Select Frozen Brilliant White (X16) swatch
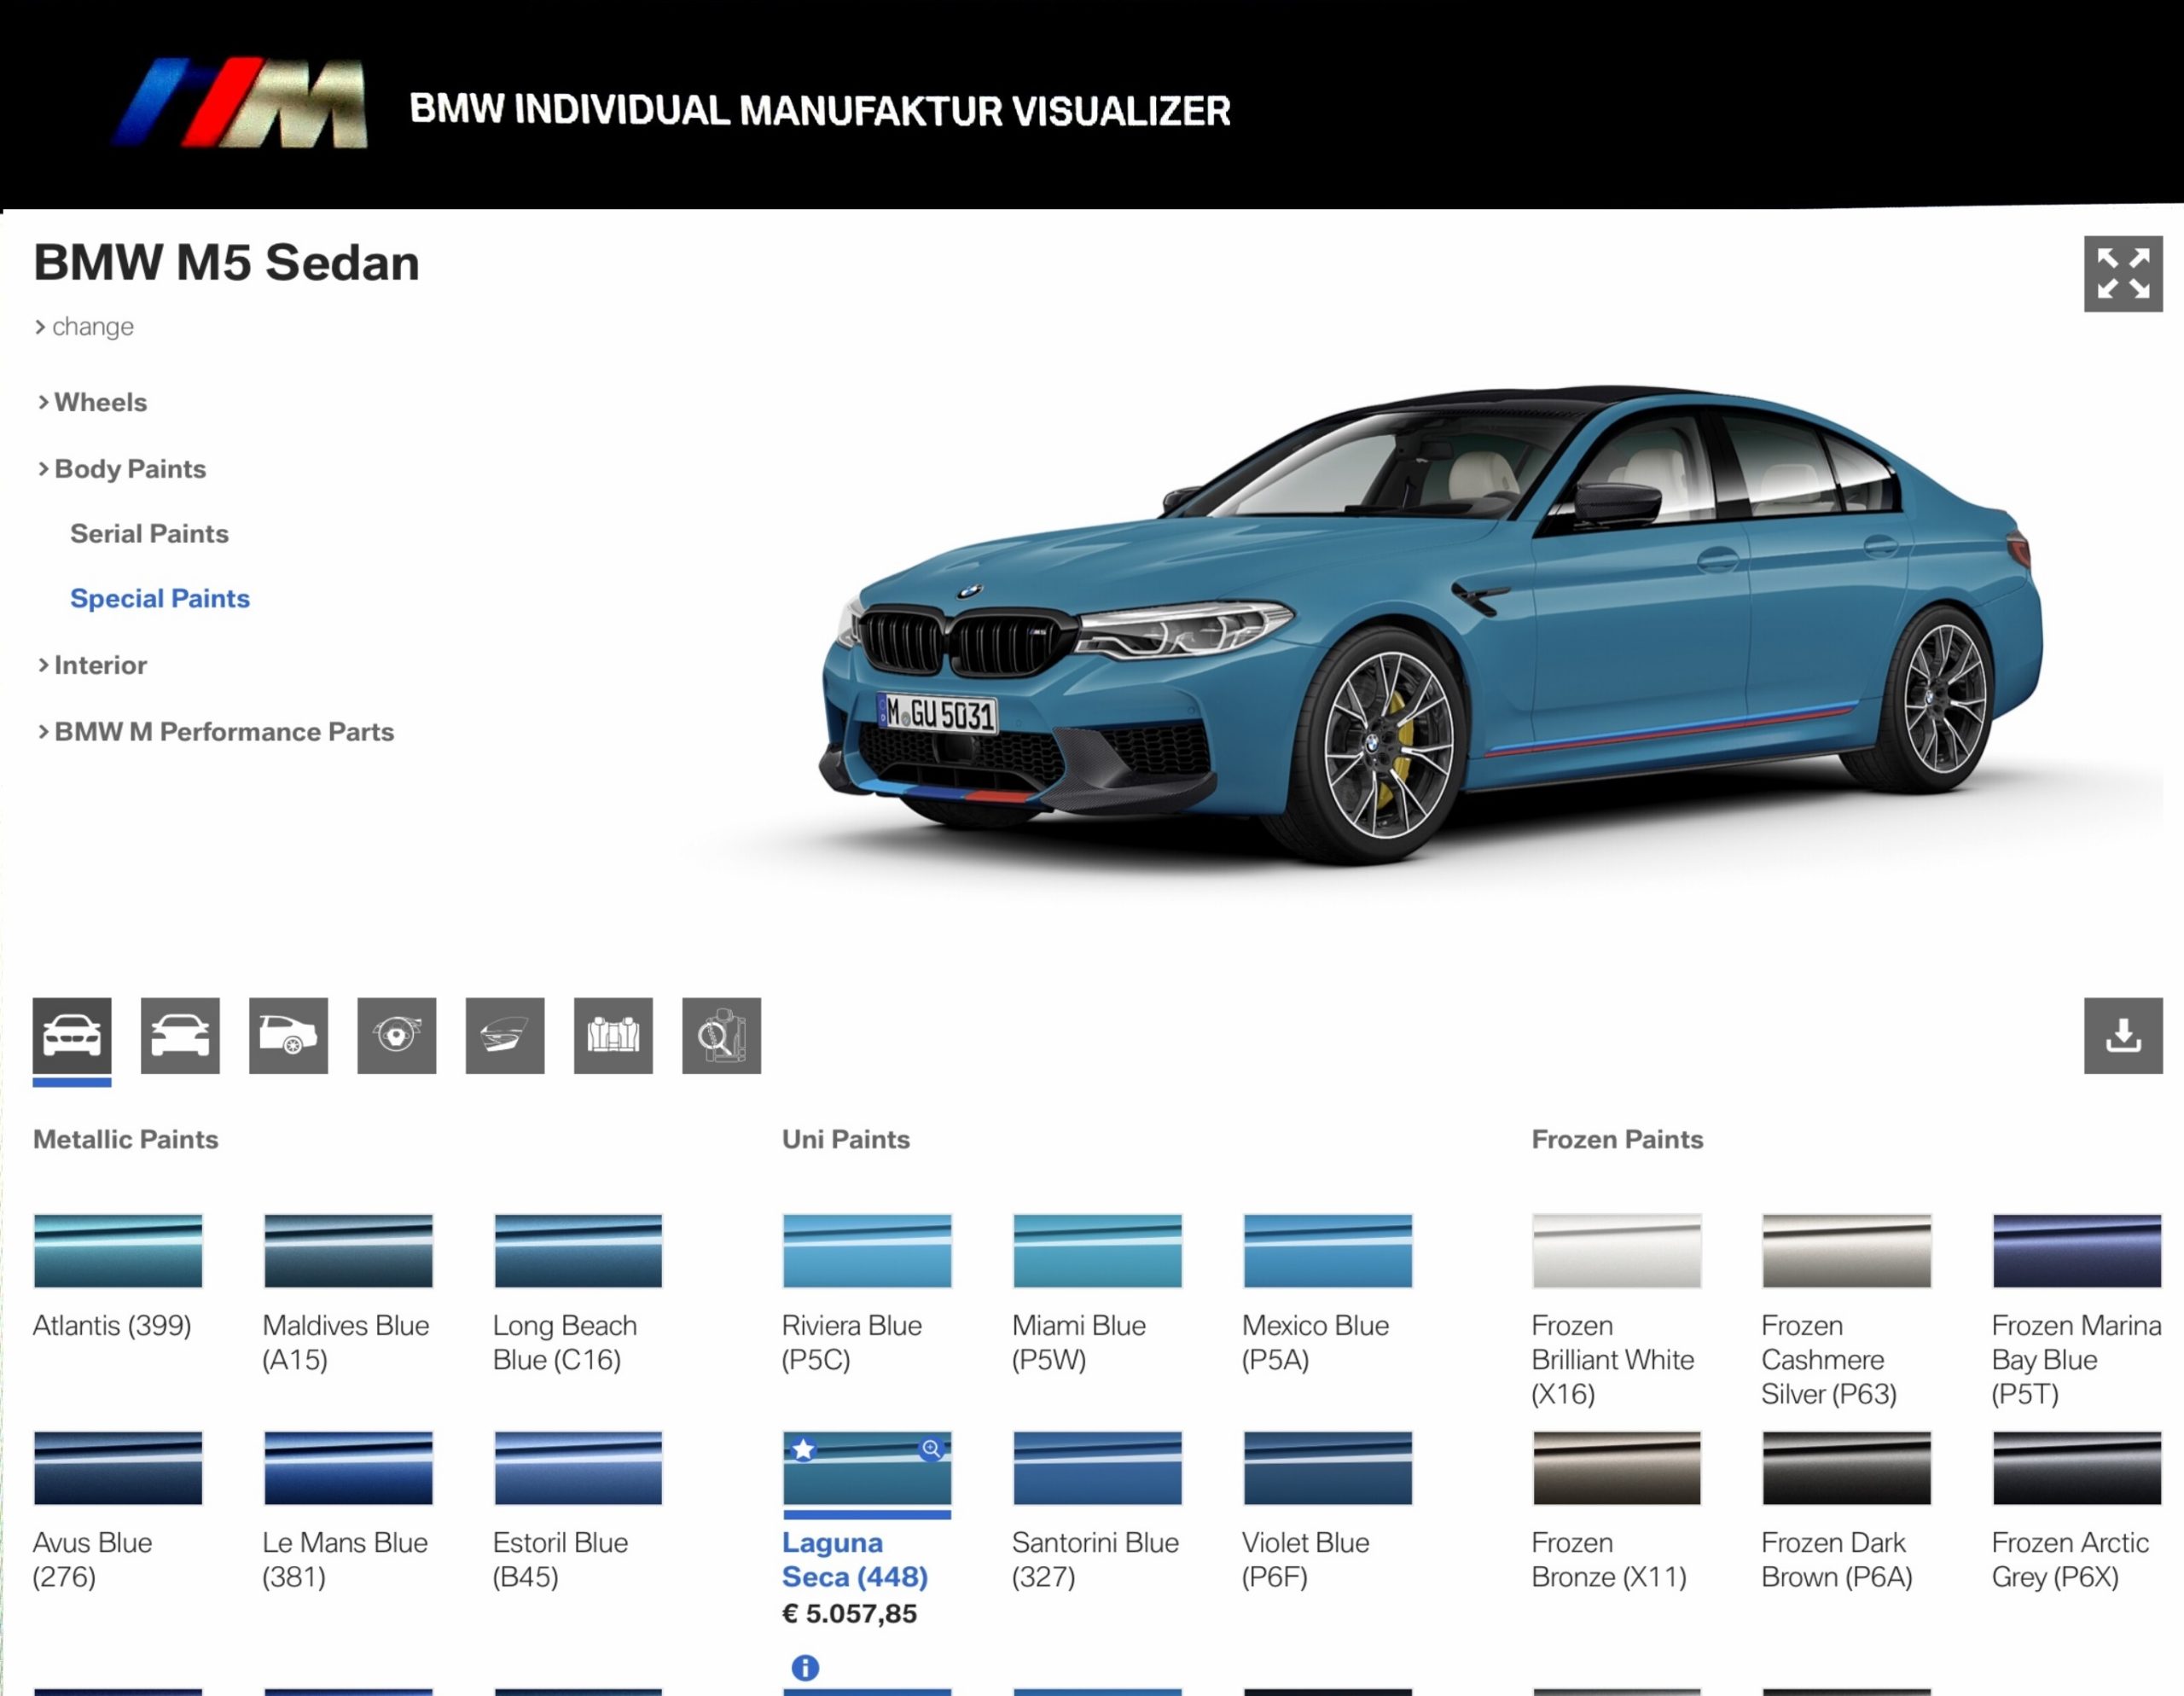The image size is (2184, 1696). pyautogui.click(x=1617, y=1251)
